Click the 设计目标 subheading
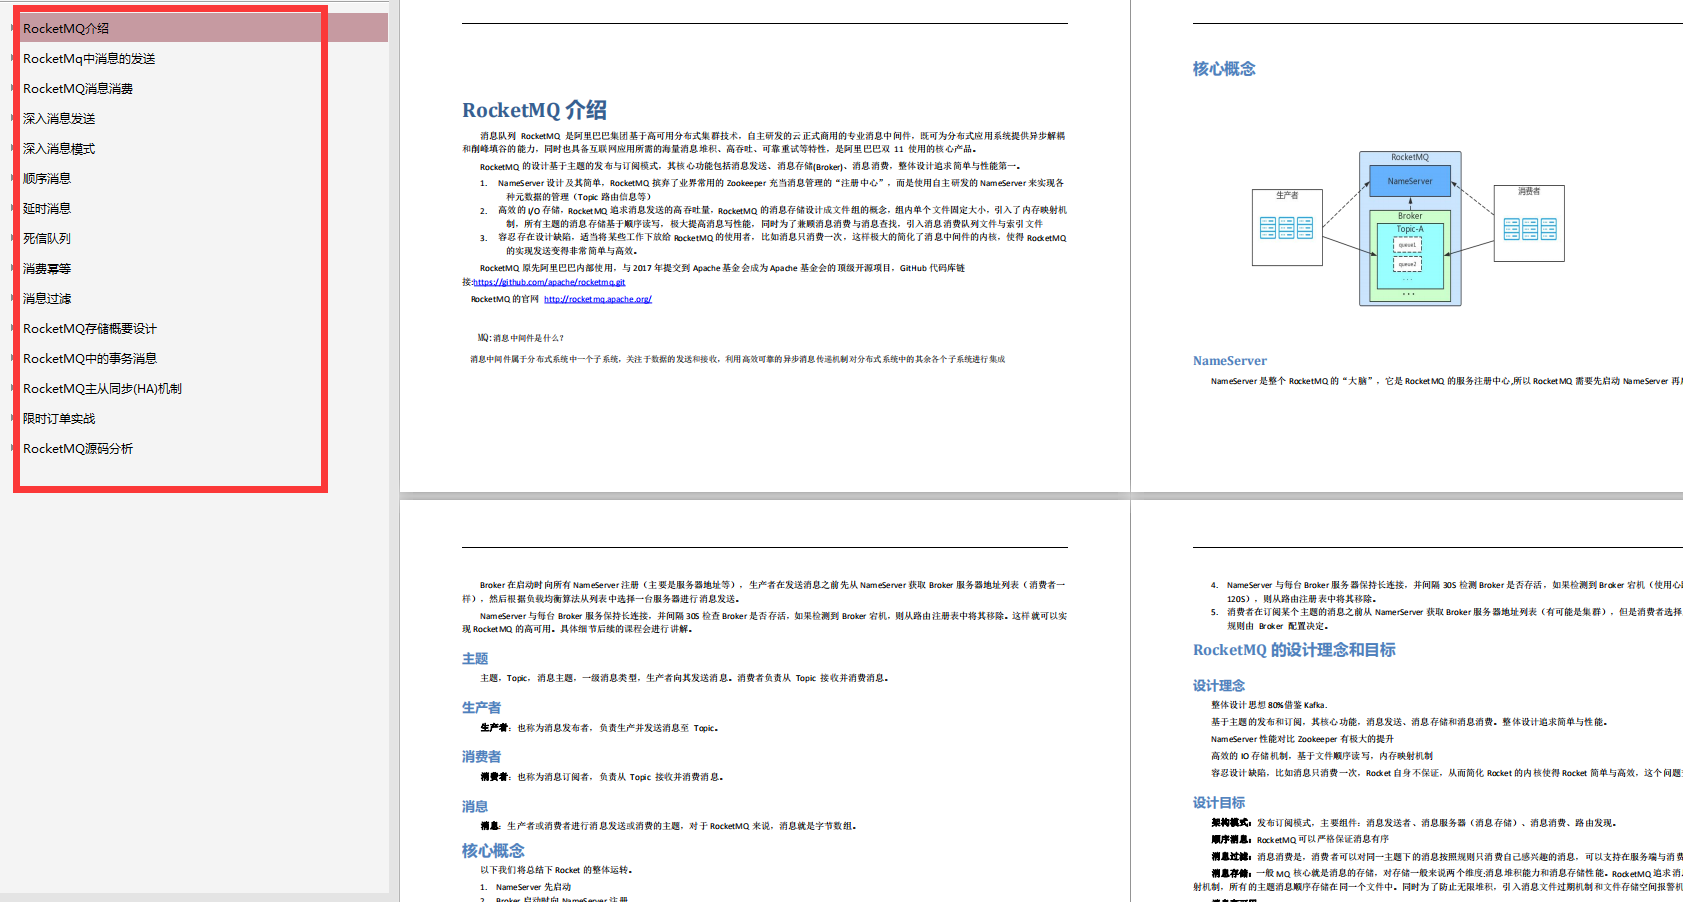 coord(1219,803)
